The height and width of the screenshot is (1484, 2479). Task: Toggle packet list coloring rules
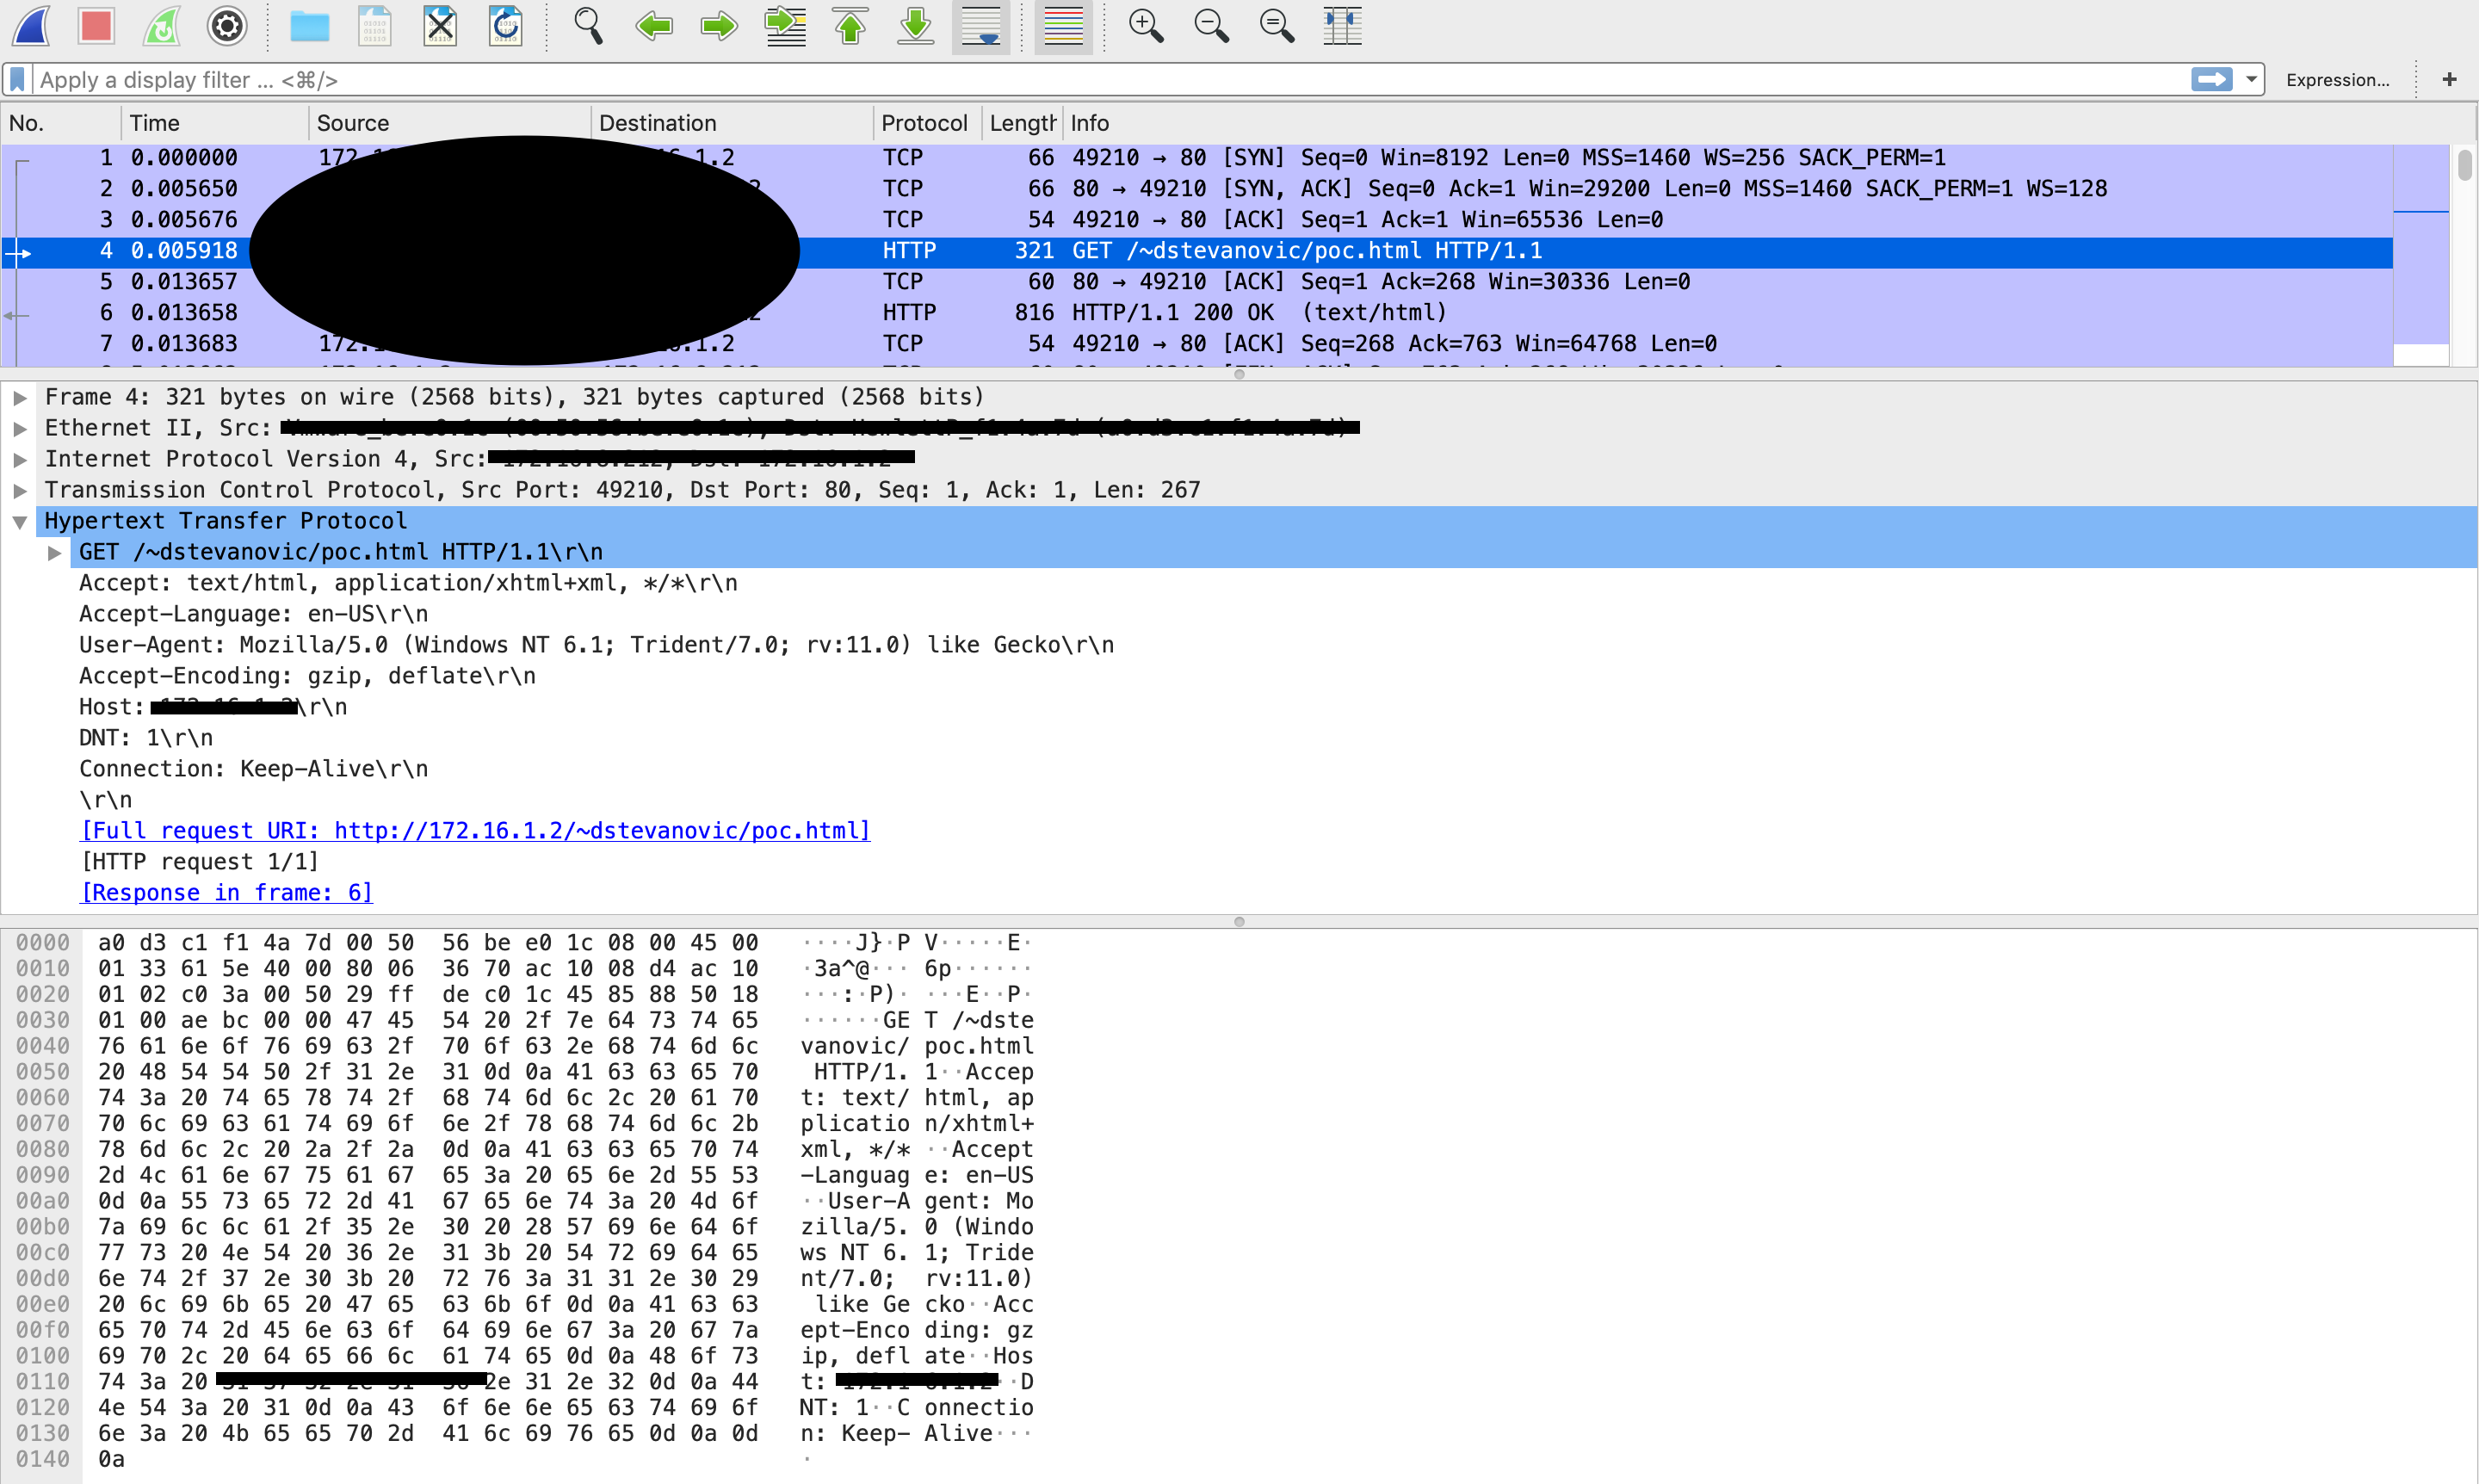pyautogui.click(x=1063, y=26)
